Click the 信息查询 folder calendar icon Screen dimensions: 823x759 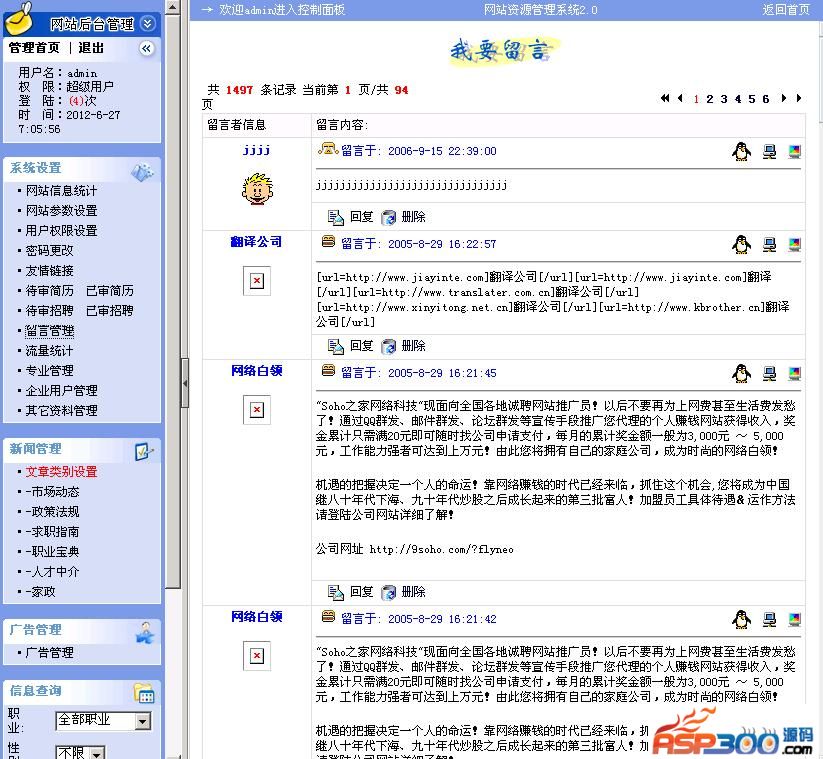pyautogui.click(x=144, y=692)
